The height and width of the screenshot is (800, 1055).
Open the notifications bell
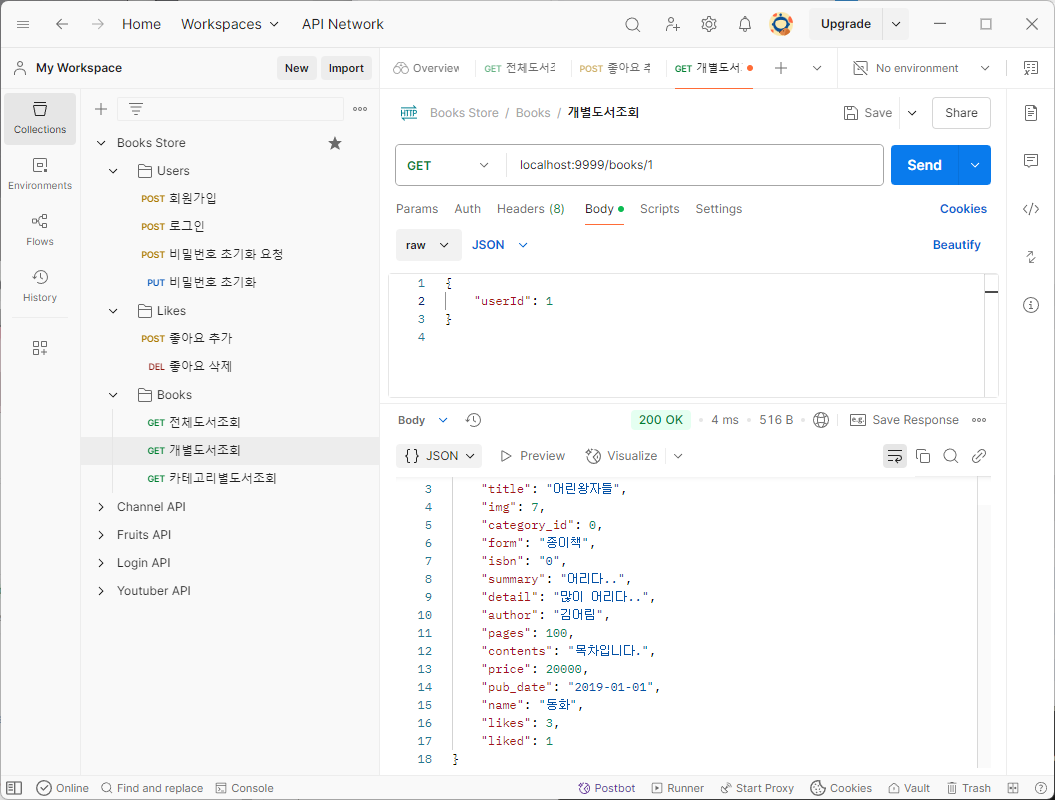pyautogui.click(x=745, y=25)
